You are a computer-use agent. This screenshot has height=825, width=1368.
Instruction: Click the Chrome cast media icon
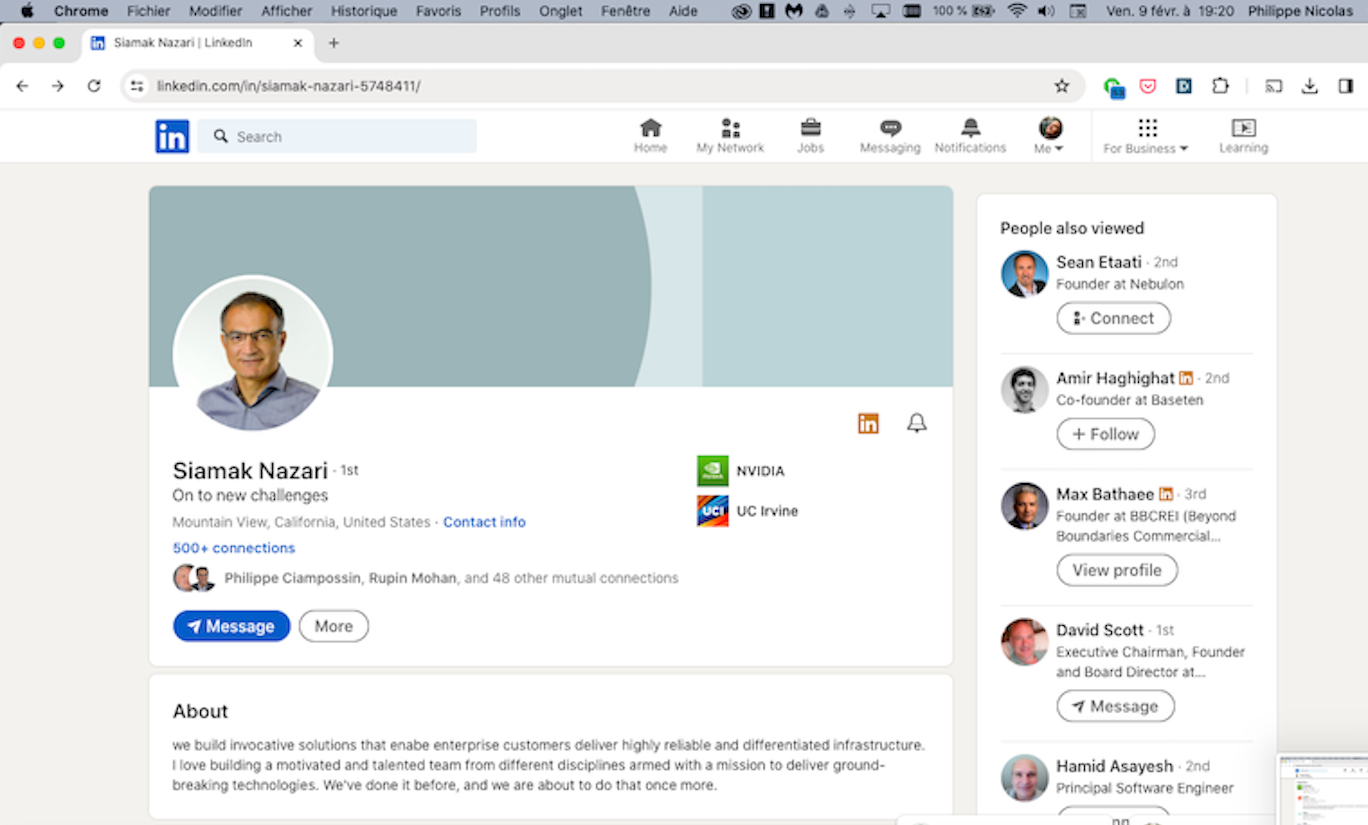[x=1274, y=86]
